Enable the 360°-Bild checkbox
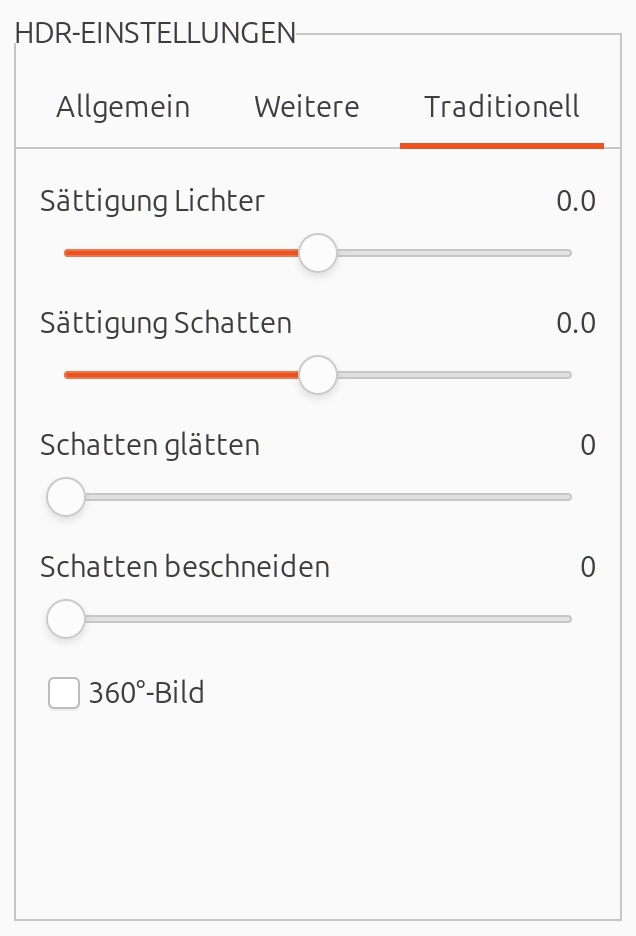Viewport: 636px width, 936px height. pyautogui.click(x=64, y=693)
